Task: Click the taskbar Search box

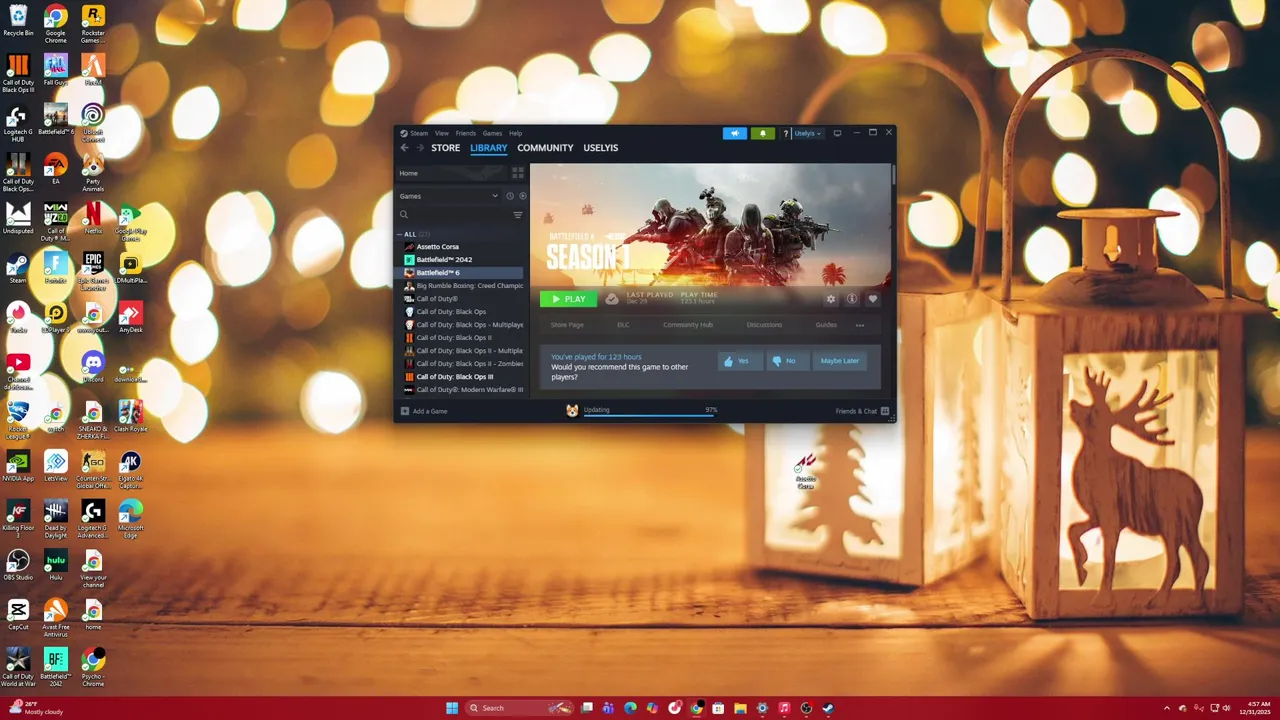Action: tap(520, 708)
